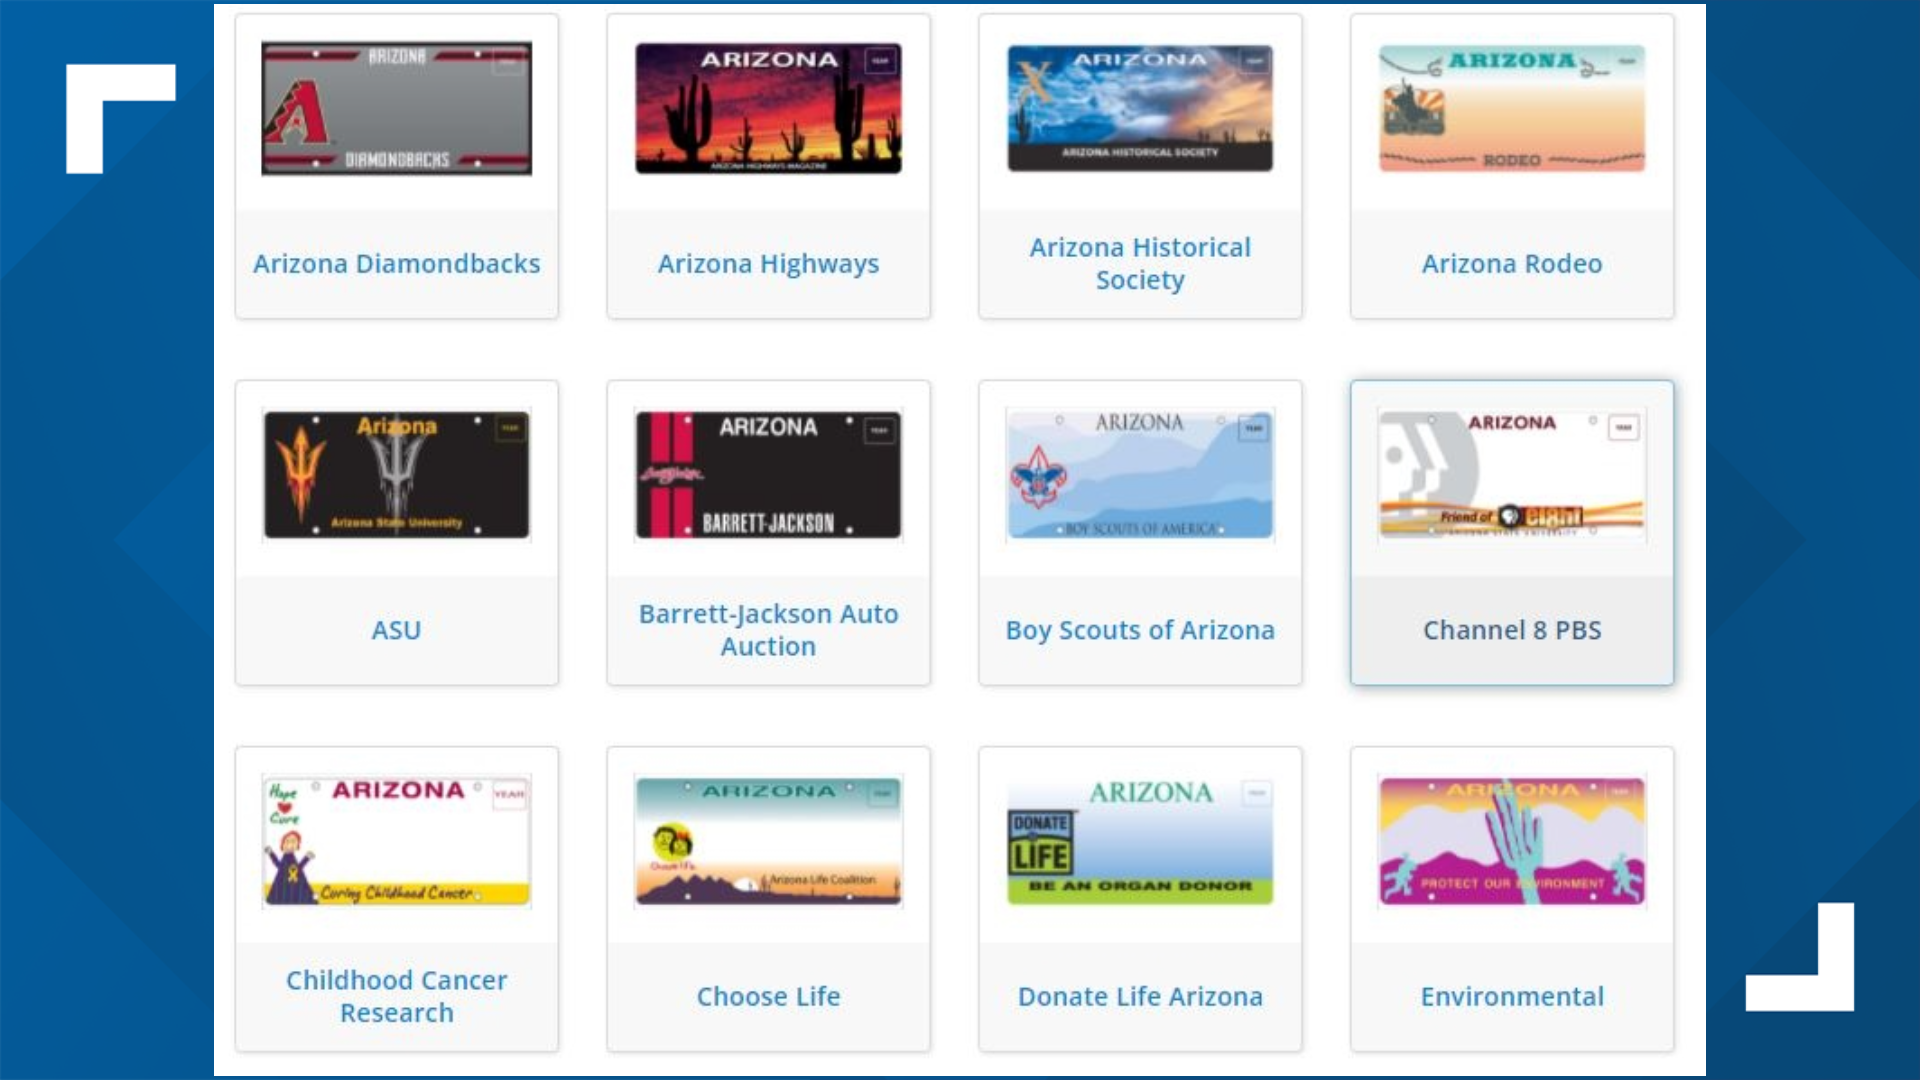Click the Choose Life plate thumbnail

tap(769, 840)
